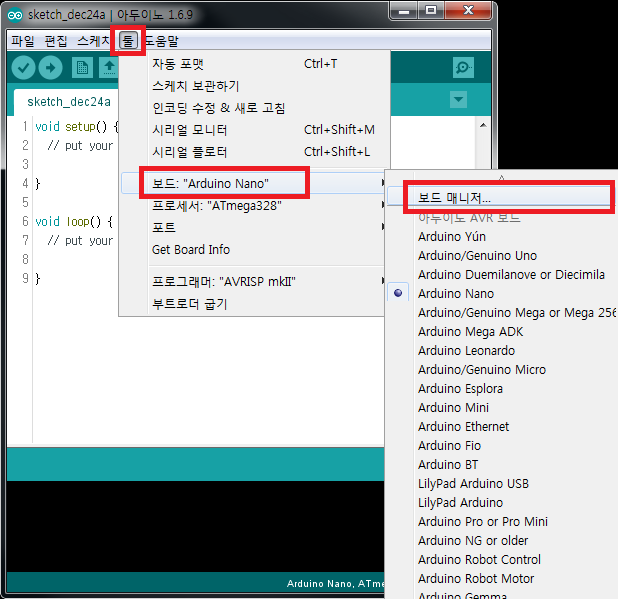The image size is (618, 599).
Task: Select Arduino Robot Motor board
Action: click(476, 579)
